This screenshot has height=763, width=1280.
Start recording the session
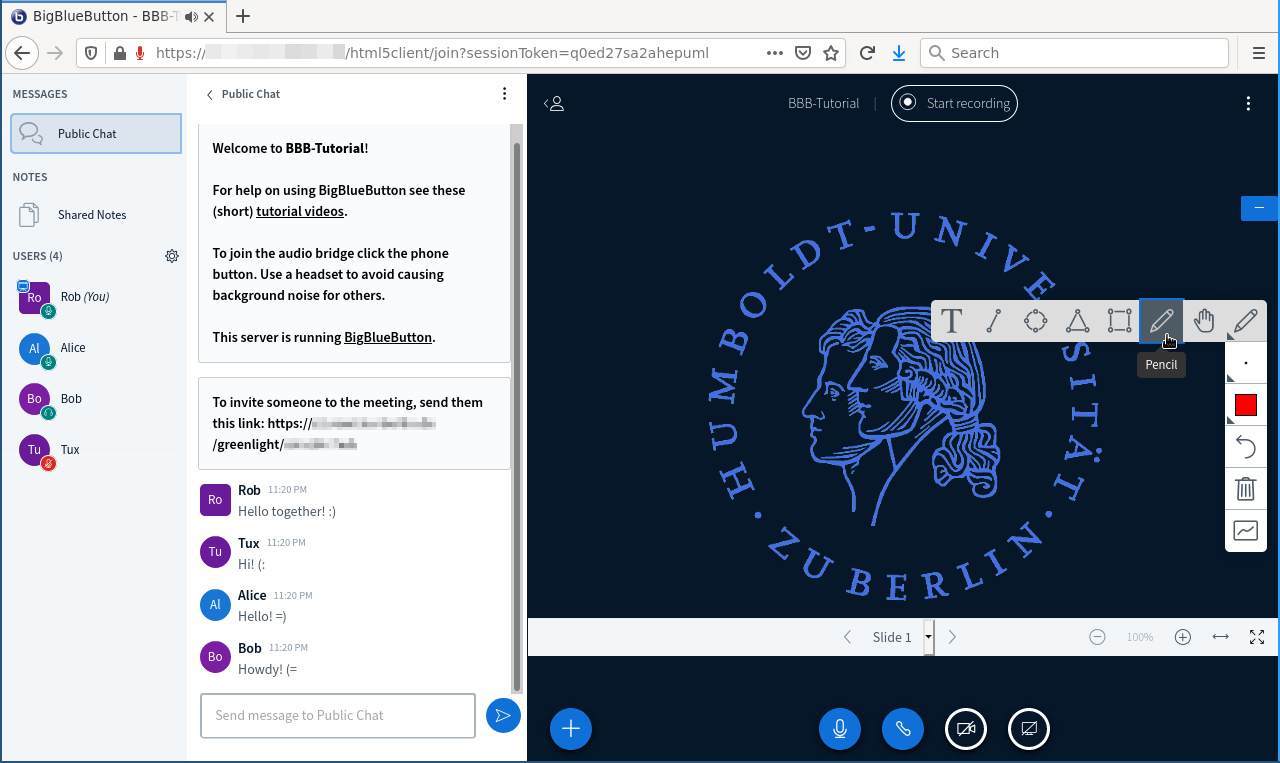tap(954, 103)
